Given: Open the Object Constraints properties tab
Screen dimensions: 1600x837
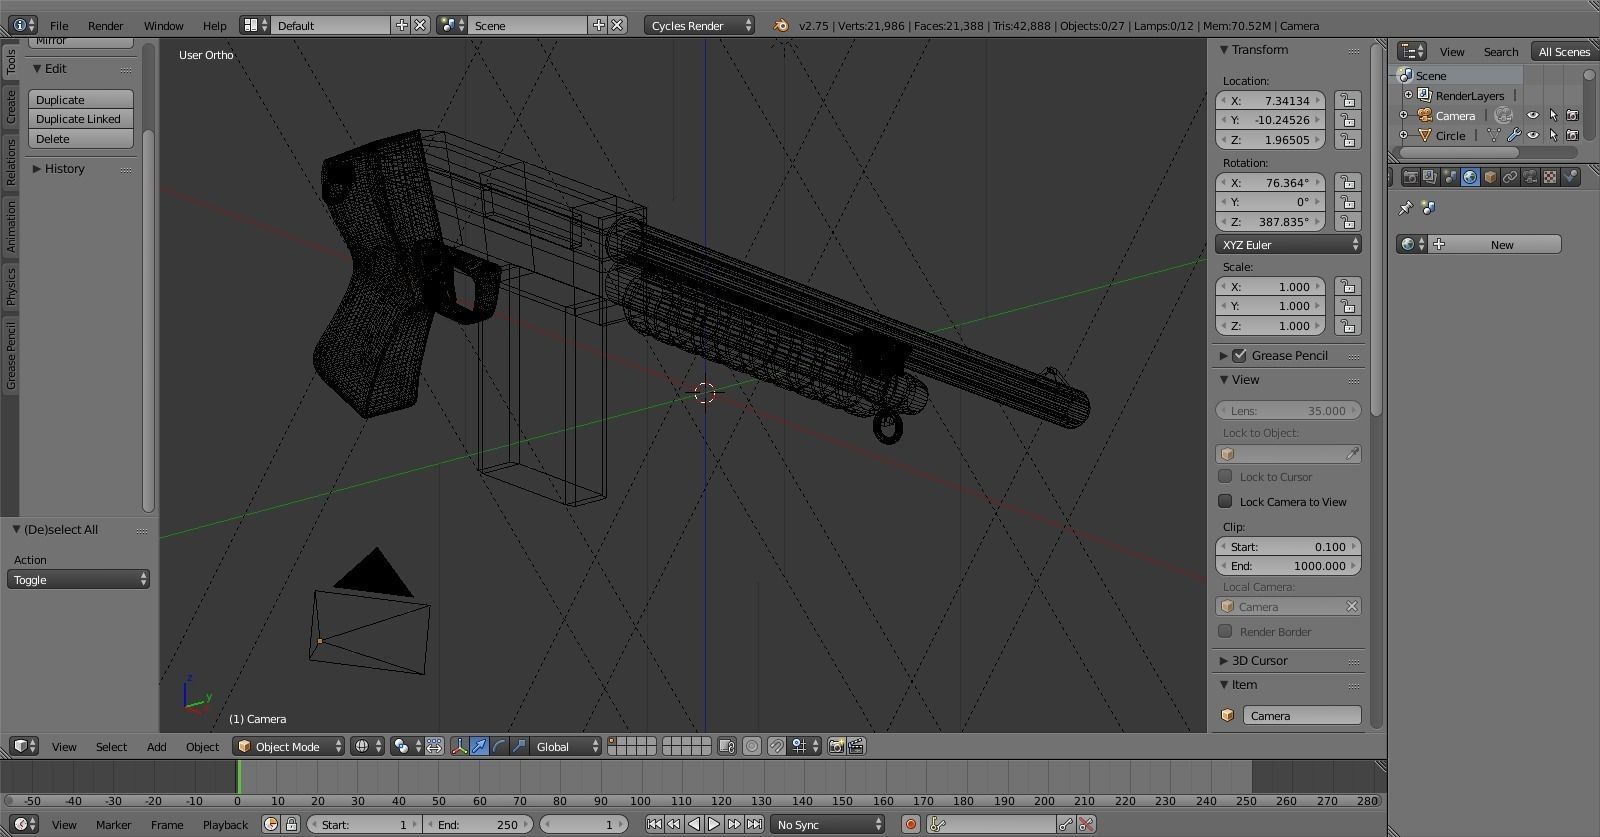Looking at the screenshot, I should pos(1510,177).
